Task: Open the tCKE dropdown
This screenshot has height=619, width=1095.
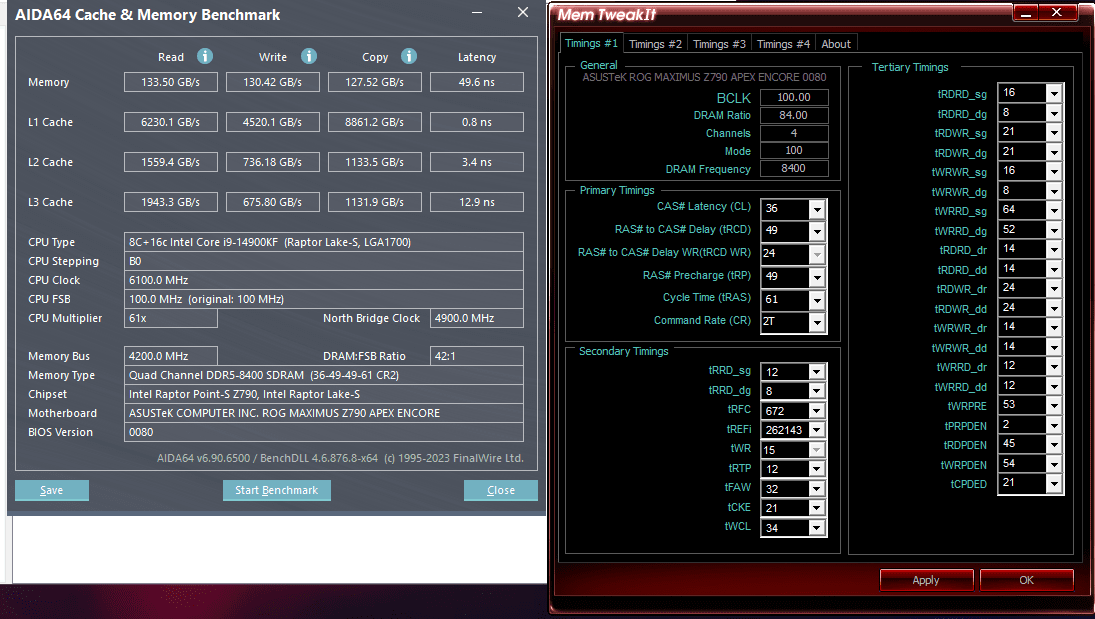Action: click(816, 508)
